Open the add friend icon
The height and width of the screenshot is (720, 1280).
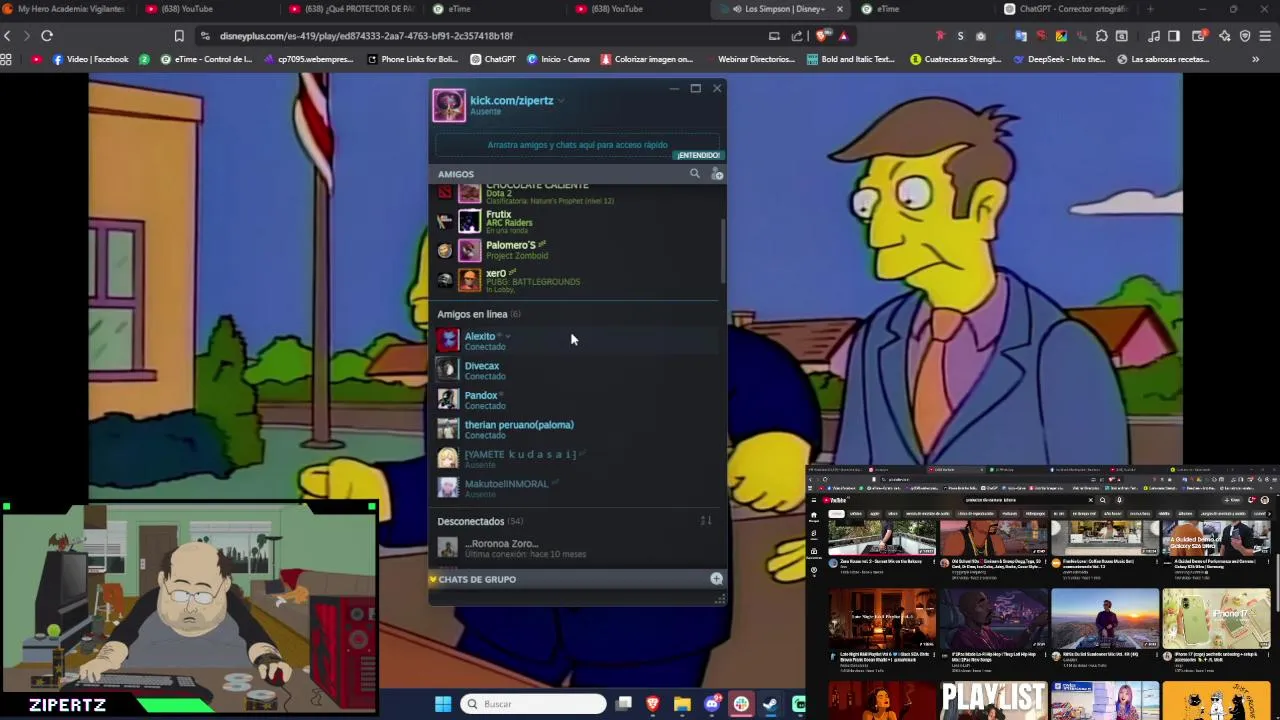click(716, 174)
